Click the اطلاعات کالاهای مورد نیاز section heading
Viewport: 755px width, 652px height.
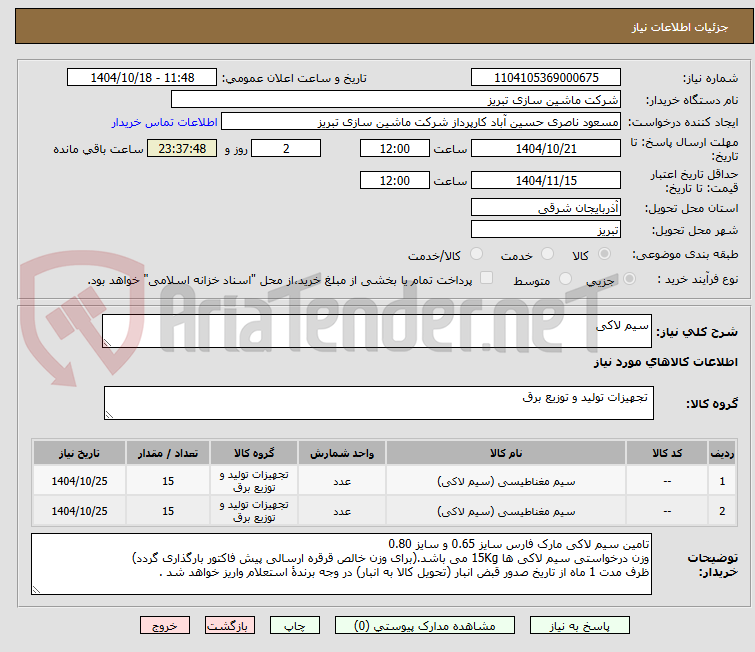click(665, 362)
